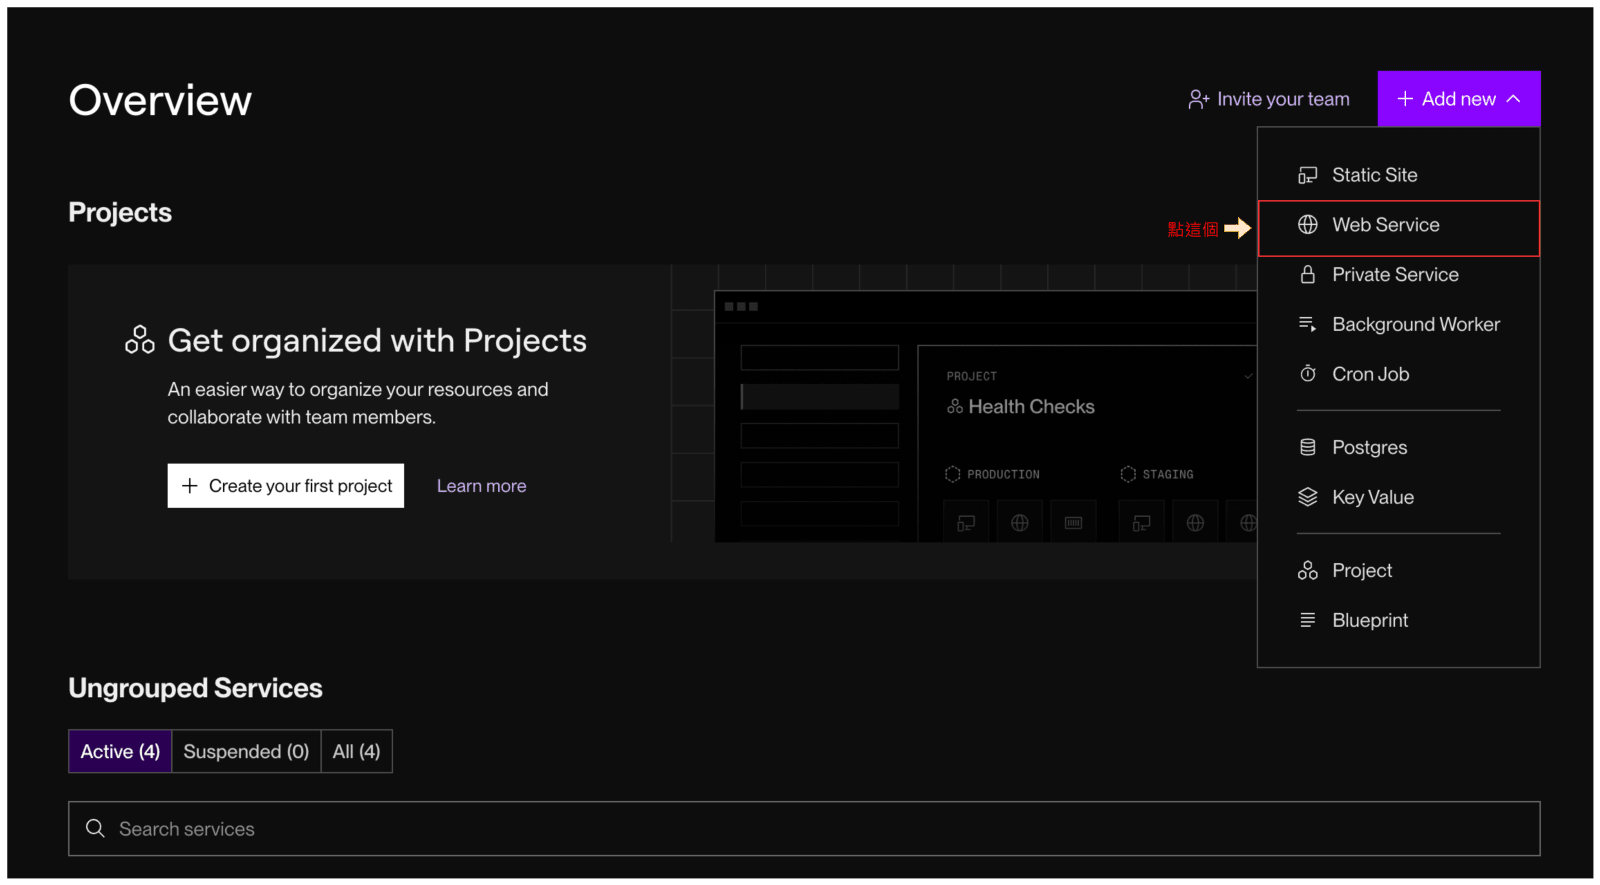Screen dimensions: 1600x885
Task: Click the Cron Job stopwatch icon
Action: coord(1307,374)
